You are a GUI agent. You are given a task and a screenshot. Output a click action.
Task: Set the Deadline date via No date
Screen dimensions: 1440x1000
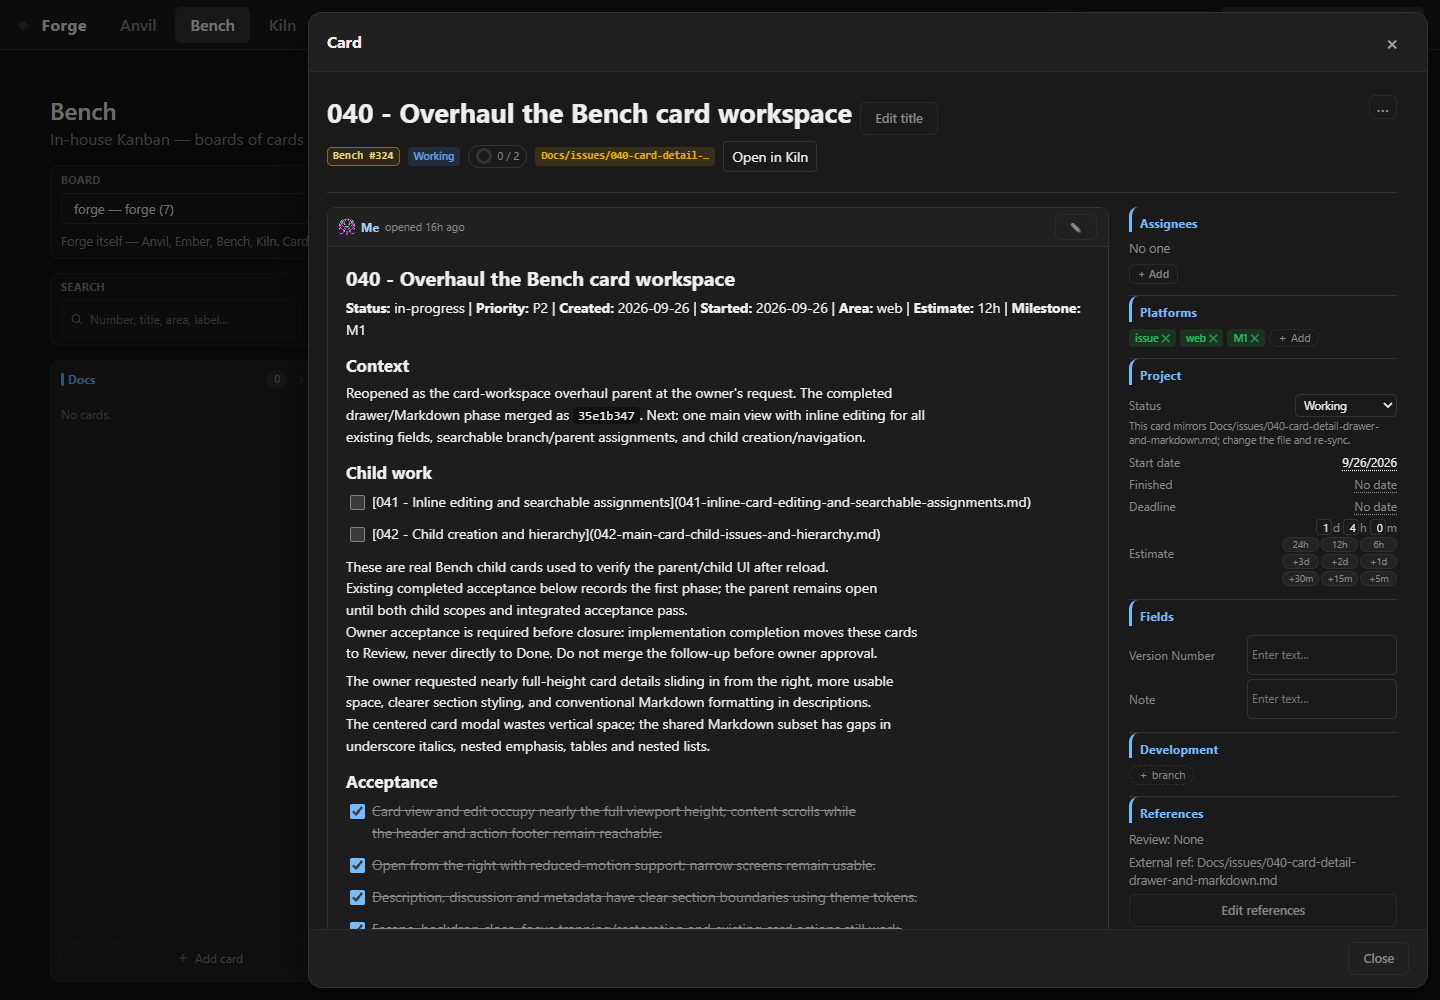click(x=1375, y=507)
